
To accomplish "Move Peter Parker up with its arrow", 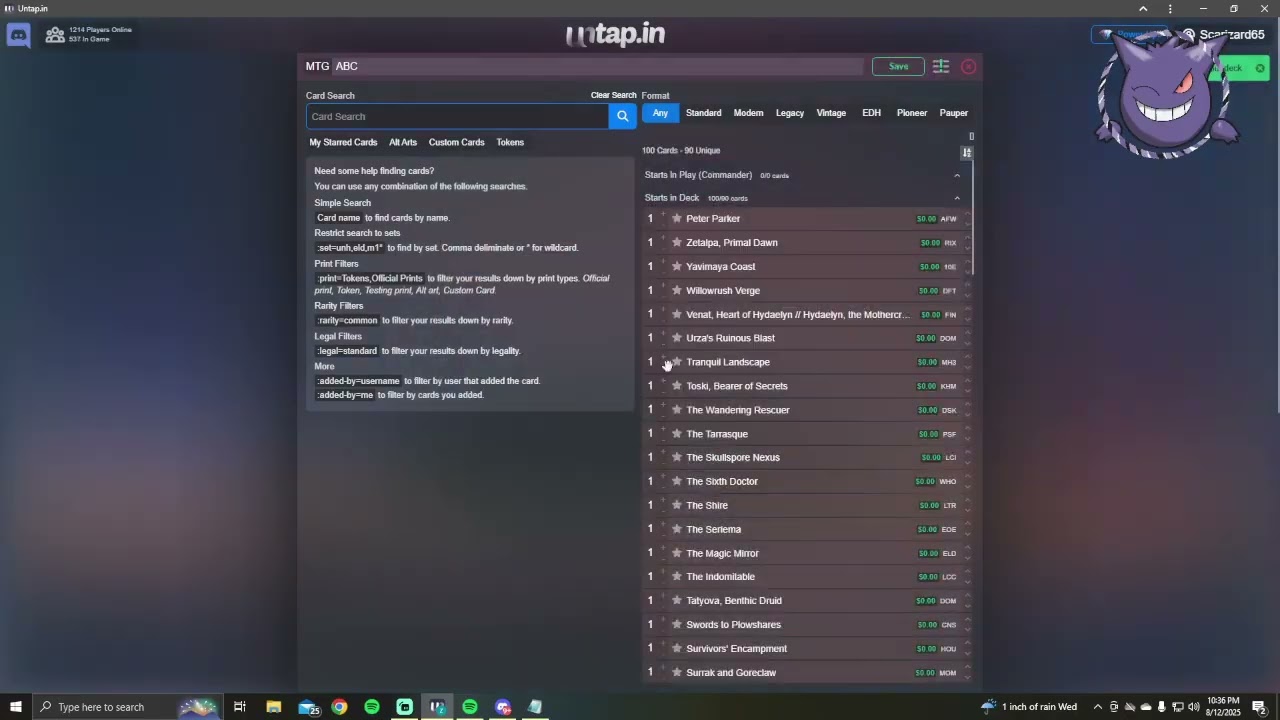I will 967,214.
